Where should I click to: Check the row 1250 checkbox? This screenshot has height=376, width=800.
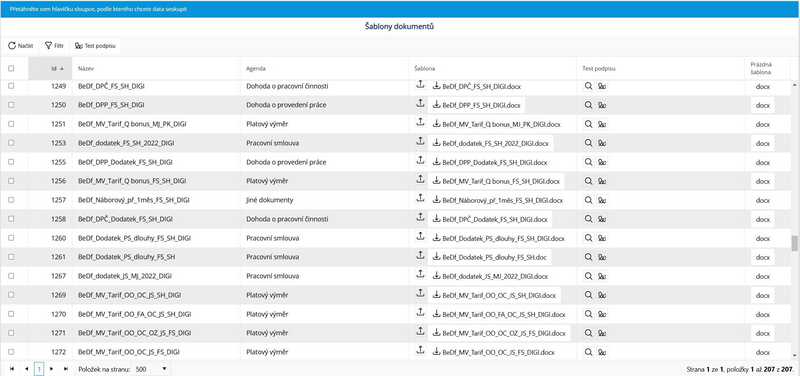(11, 105)
